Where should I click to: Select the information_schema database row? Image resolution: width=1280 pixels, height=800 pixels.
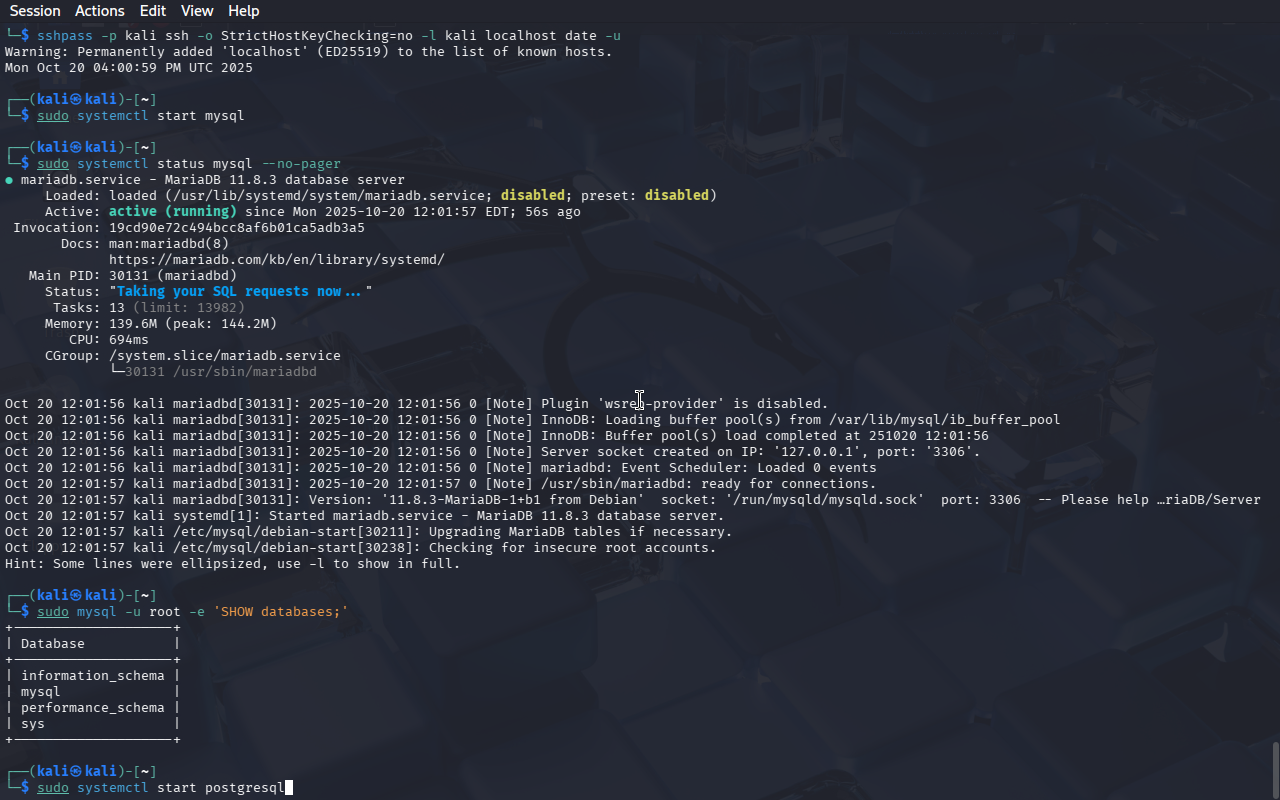[92, 676]
